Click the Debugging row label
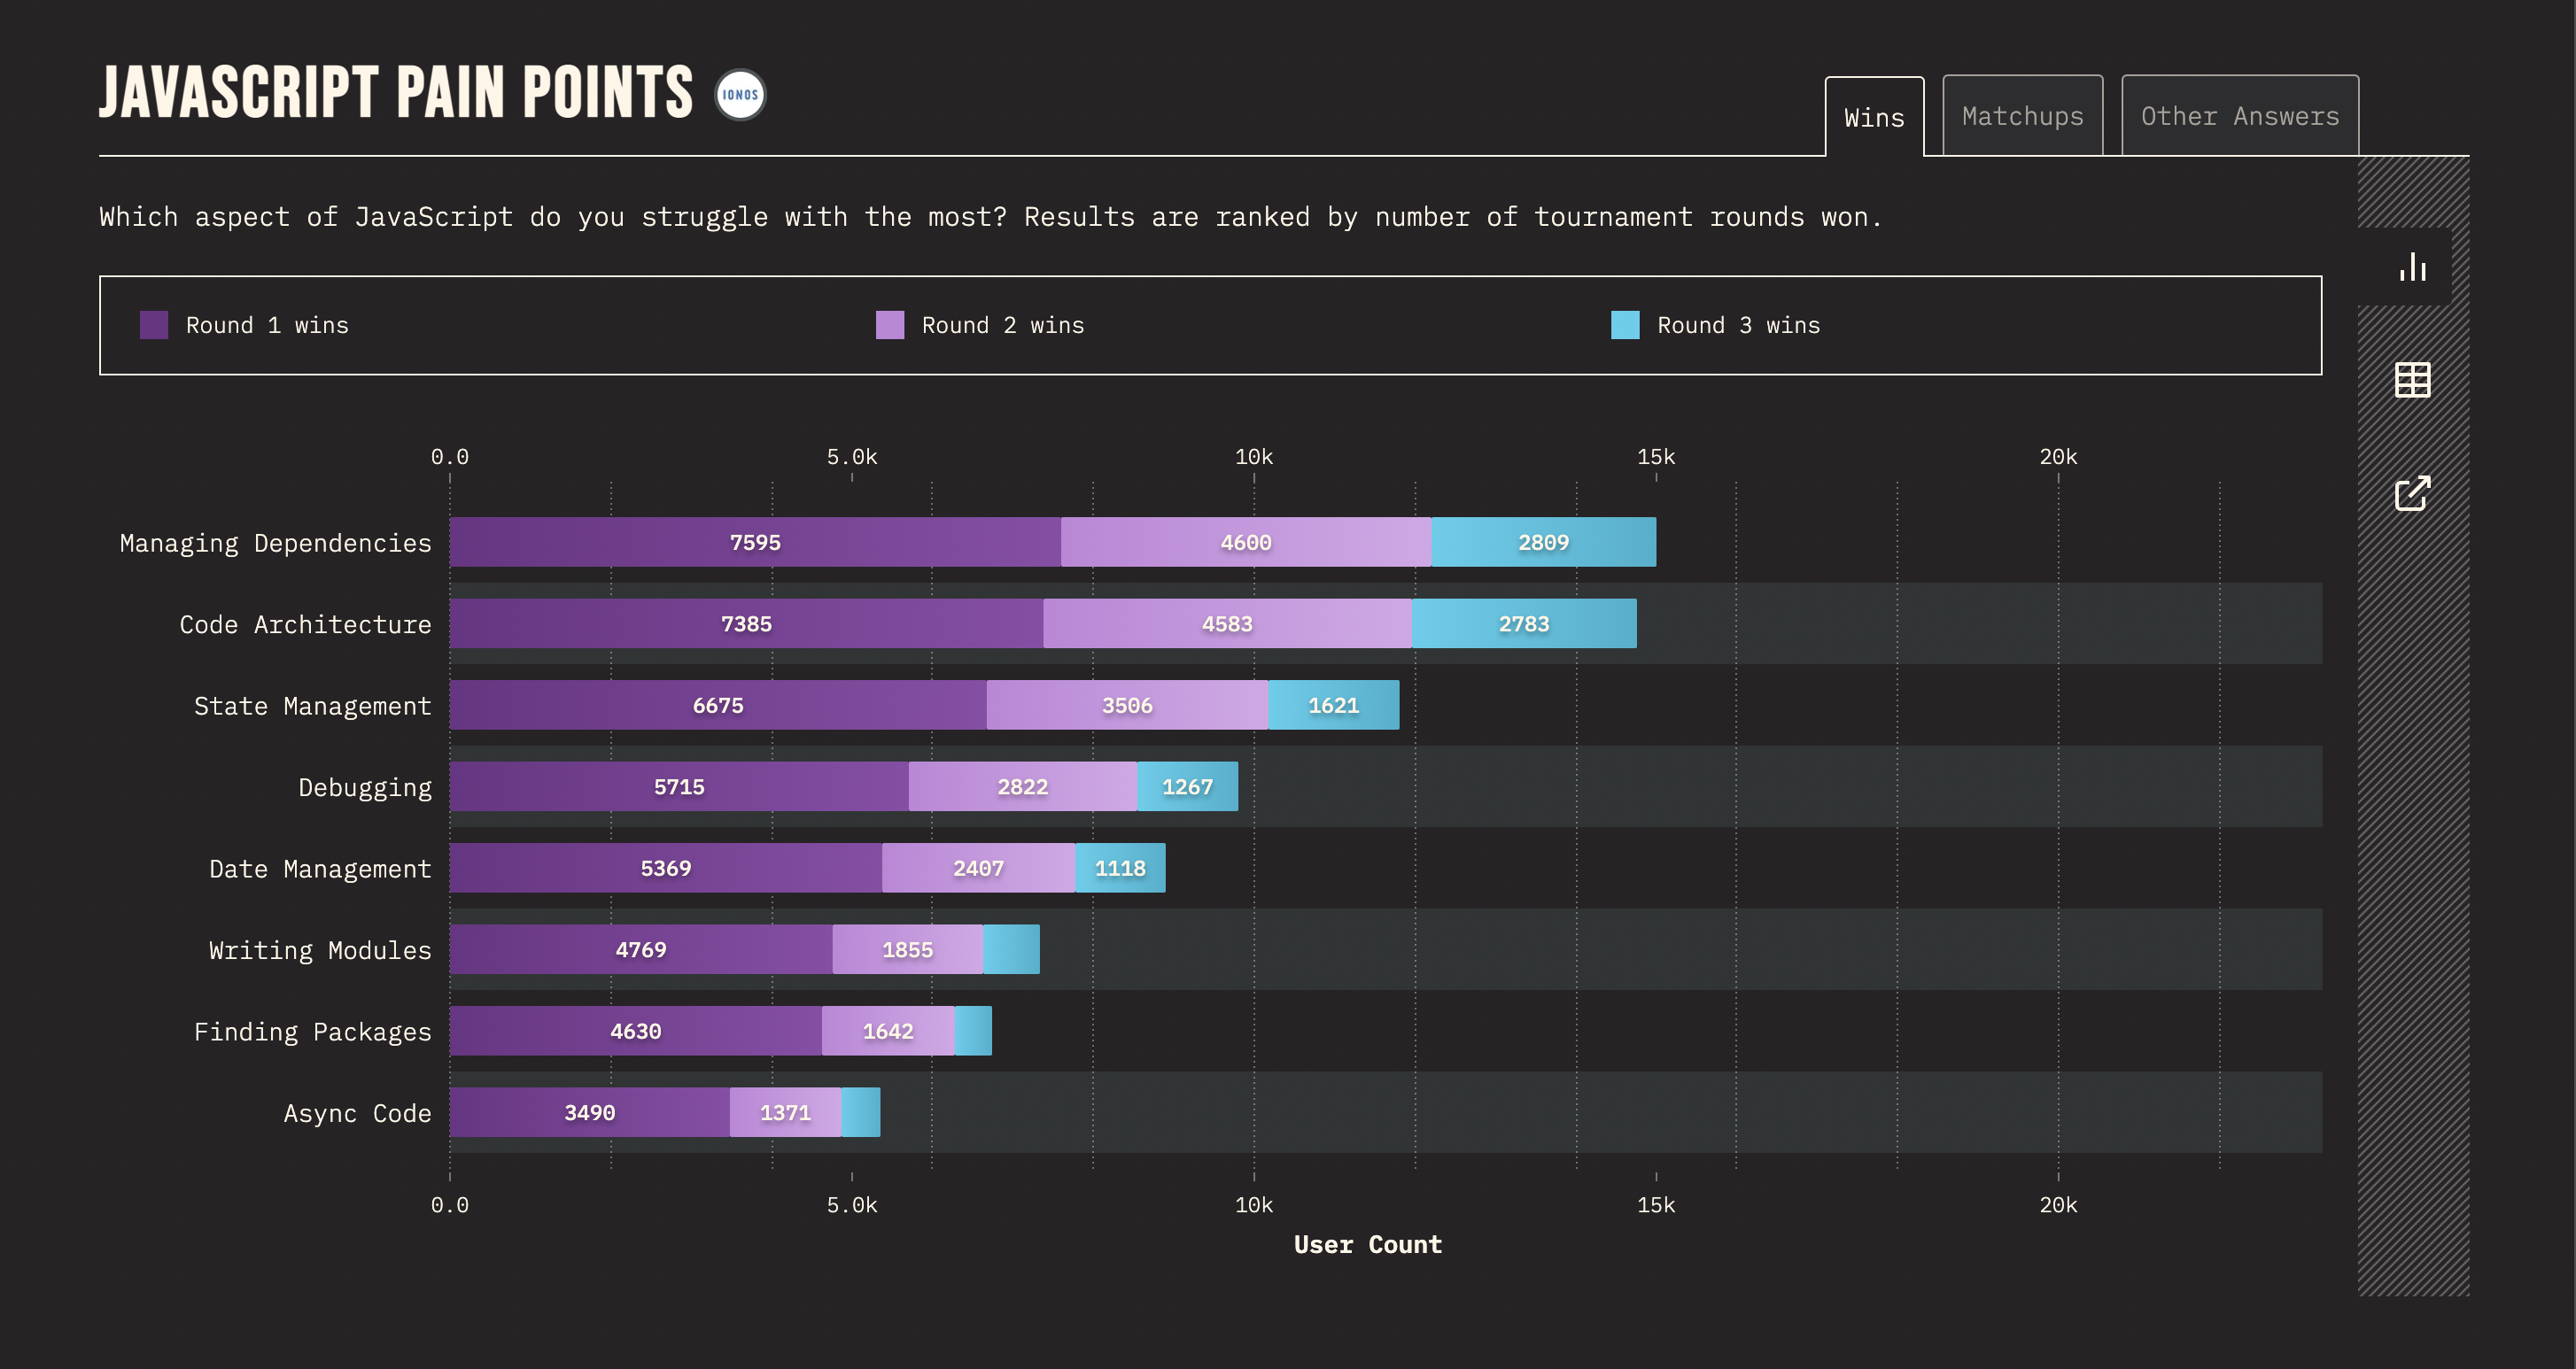The width and height of the screenshot is (2576, 1369). click(365, 788)
